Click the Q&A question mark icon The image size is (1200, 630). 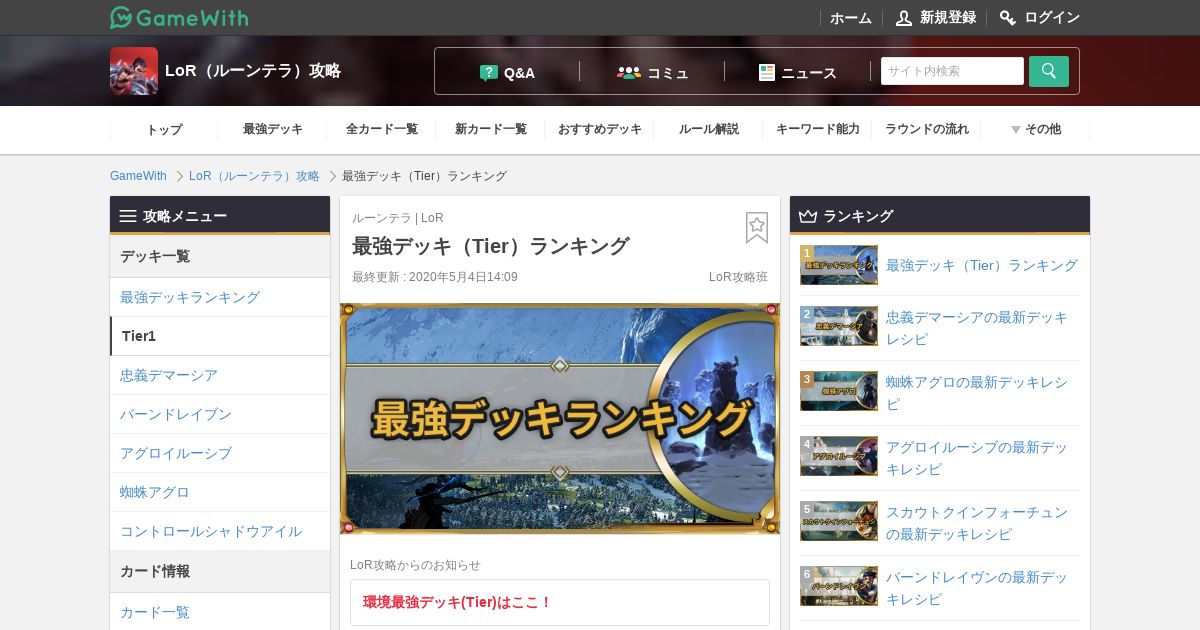(489, 73)
